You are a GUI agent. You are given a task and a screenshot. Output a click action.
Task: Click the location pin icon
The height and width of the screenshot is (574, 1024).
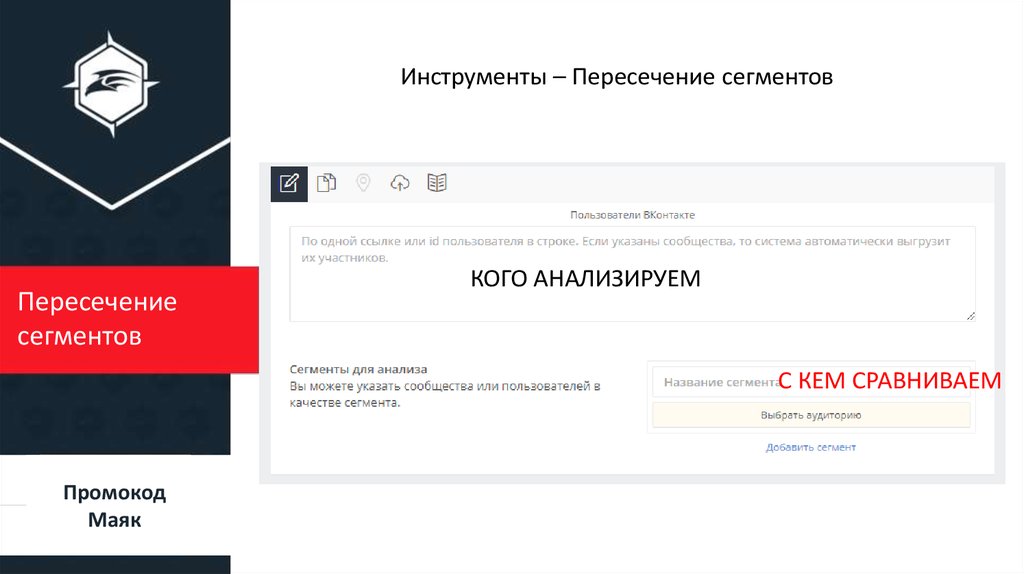[363, 183]
